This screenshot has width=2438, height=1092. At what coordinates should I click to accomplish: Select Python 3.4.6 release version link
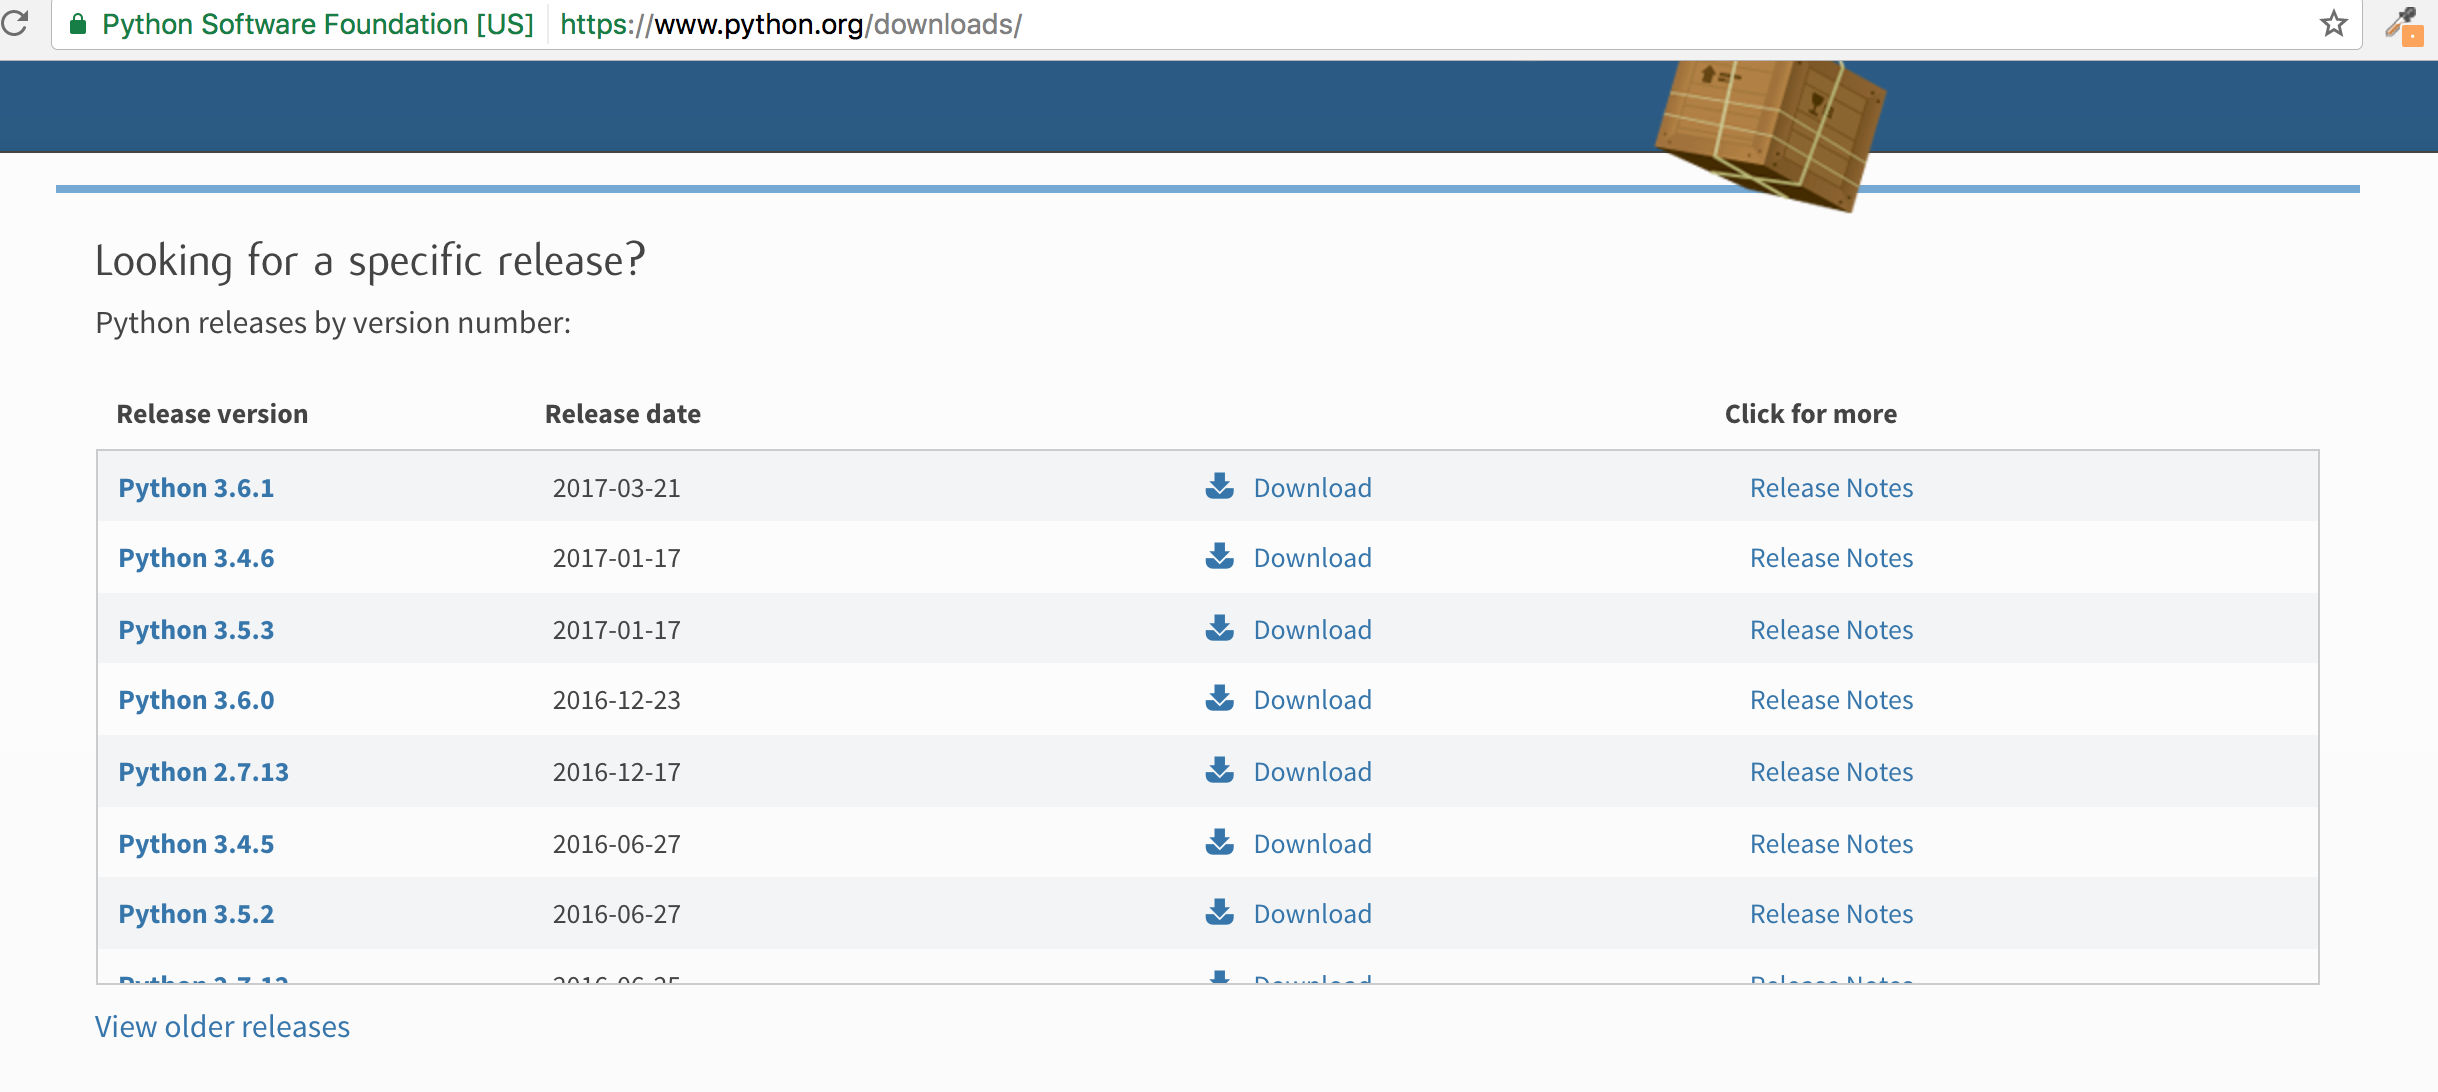pos(197,557)
